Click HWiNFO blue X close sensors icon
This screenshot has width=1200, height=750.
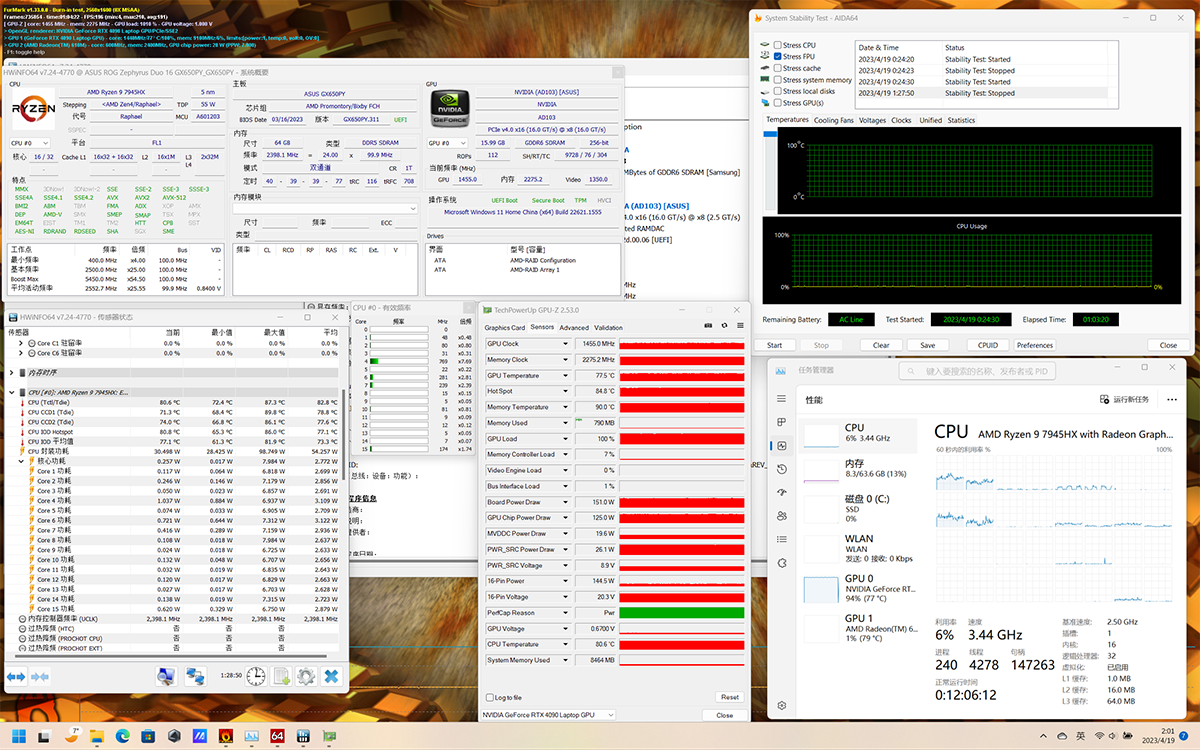click(331, 677)
